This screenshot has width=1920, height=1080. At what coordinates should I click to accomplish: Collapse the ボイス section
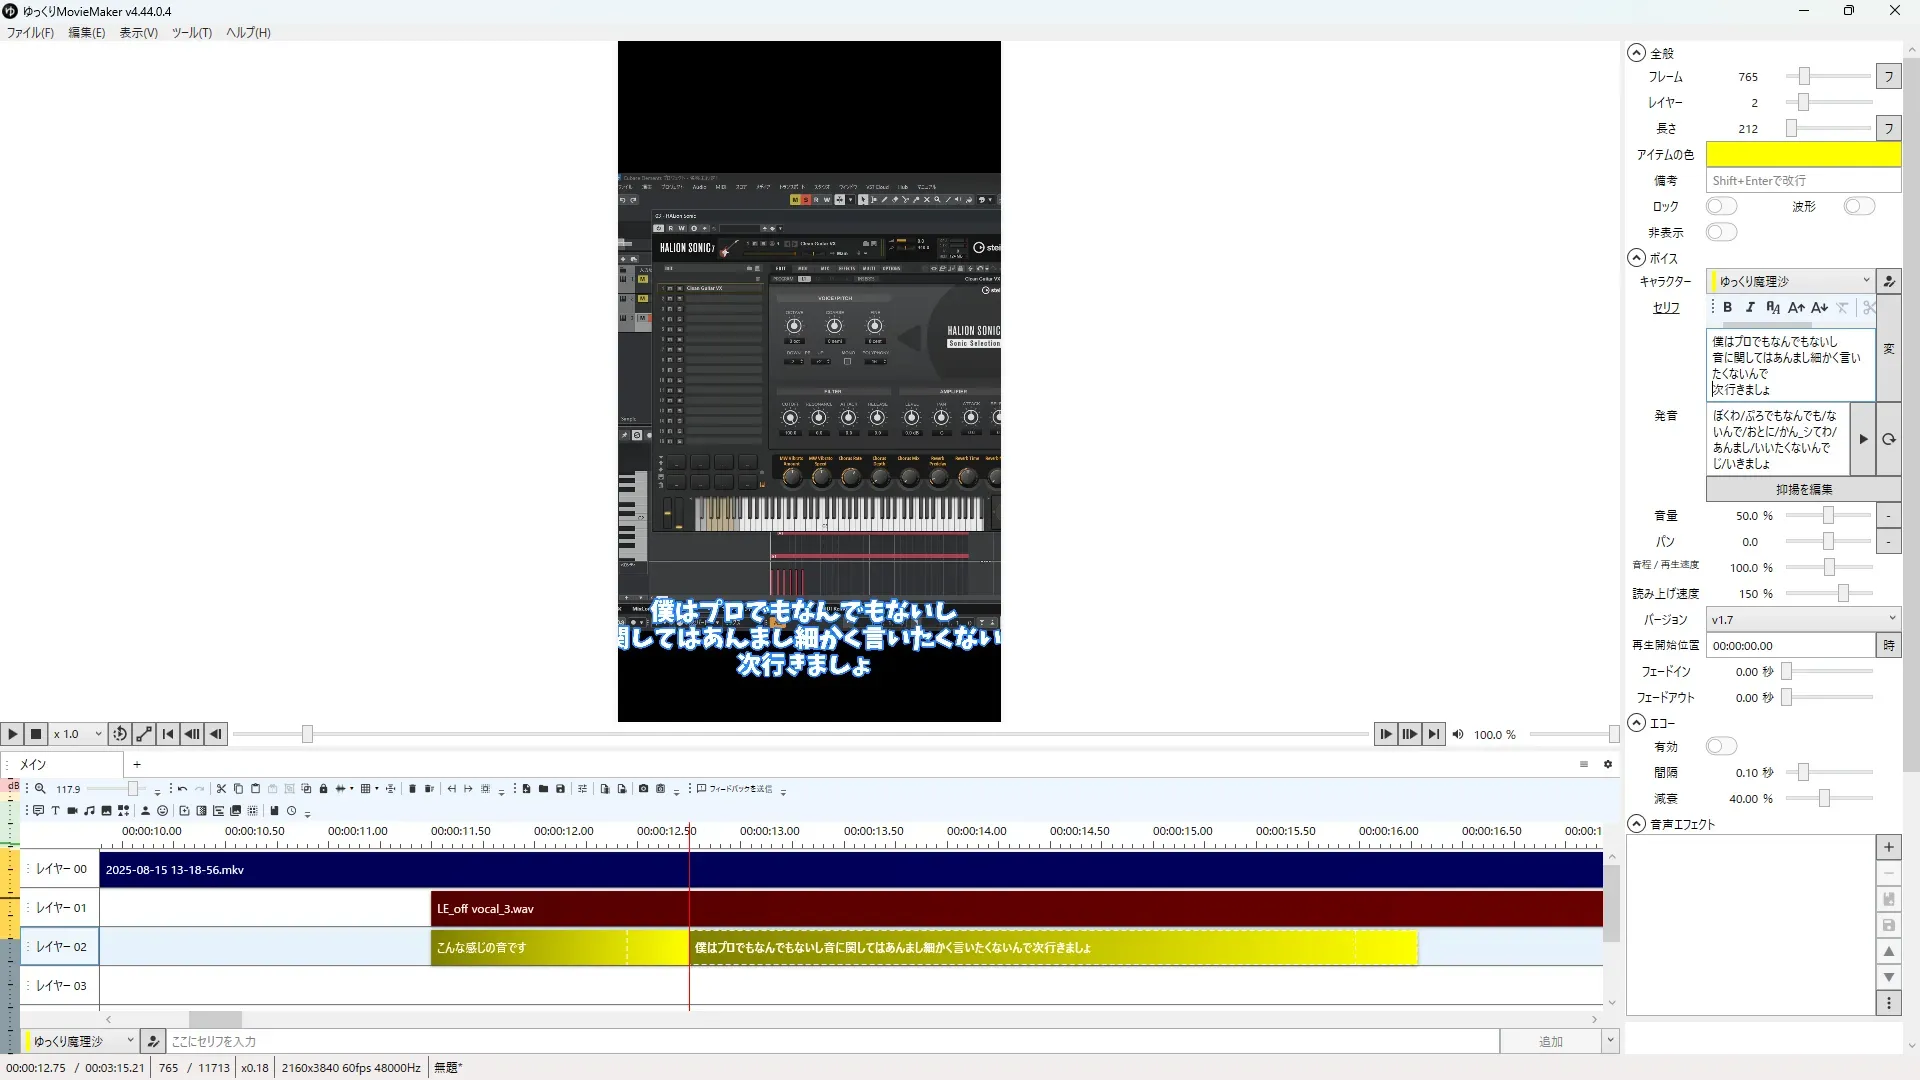pyautogui.click(x=1636, y=258)
